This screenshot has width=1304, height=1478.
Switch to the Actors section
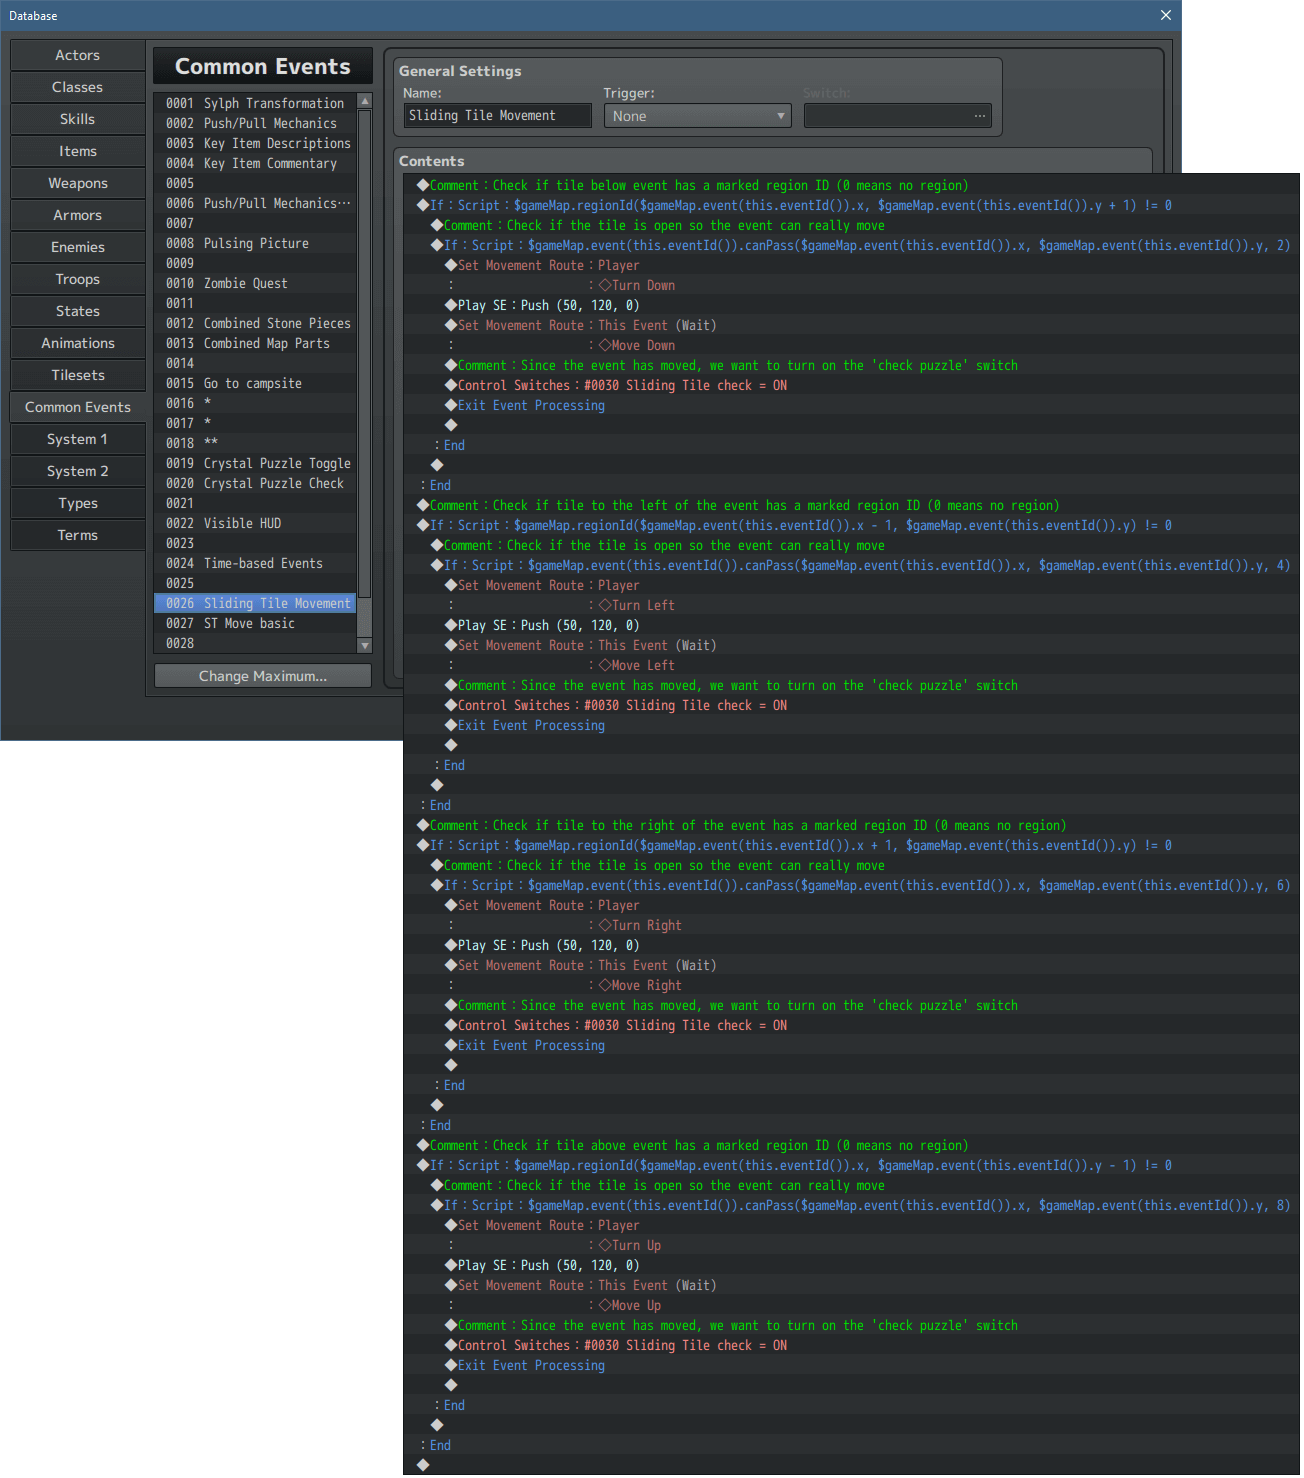pyautogui.click(x=77, y=55)
